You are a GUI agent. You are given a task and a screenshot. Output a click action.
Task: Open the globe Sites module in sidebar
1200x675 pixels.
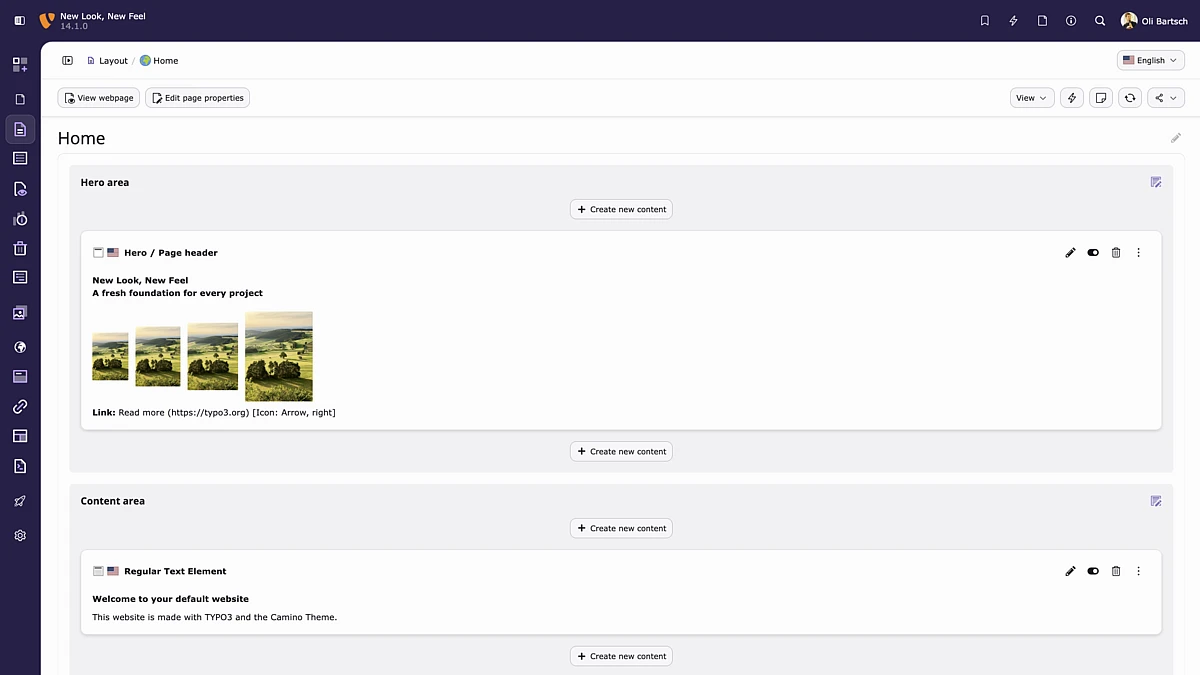(x=20, y=347)
